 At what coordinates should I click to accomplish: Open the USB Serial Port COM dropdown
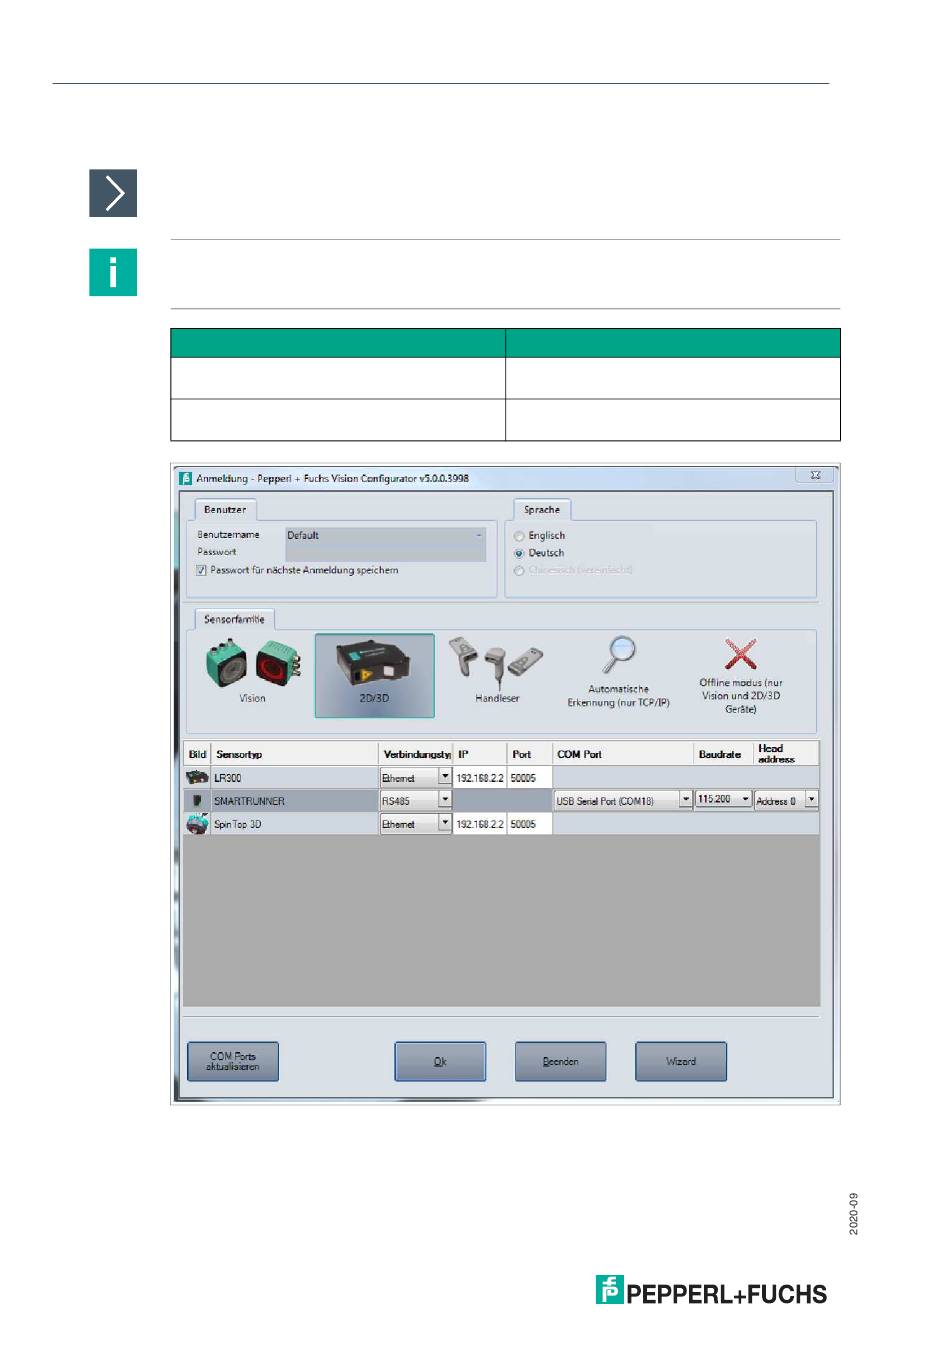(686, 800)
